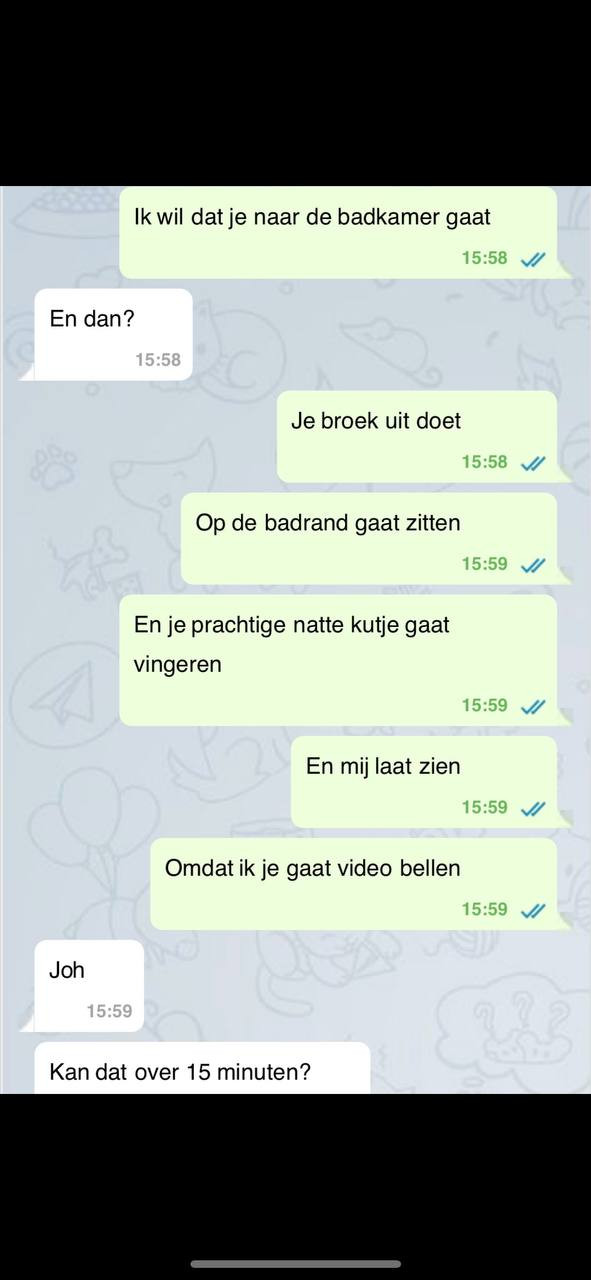
Task: Tap double checkmark on the badkamer message
Action: [x=533, y=259]
